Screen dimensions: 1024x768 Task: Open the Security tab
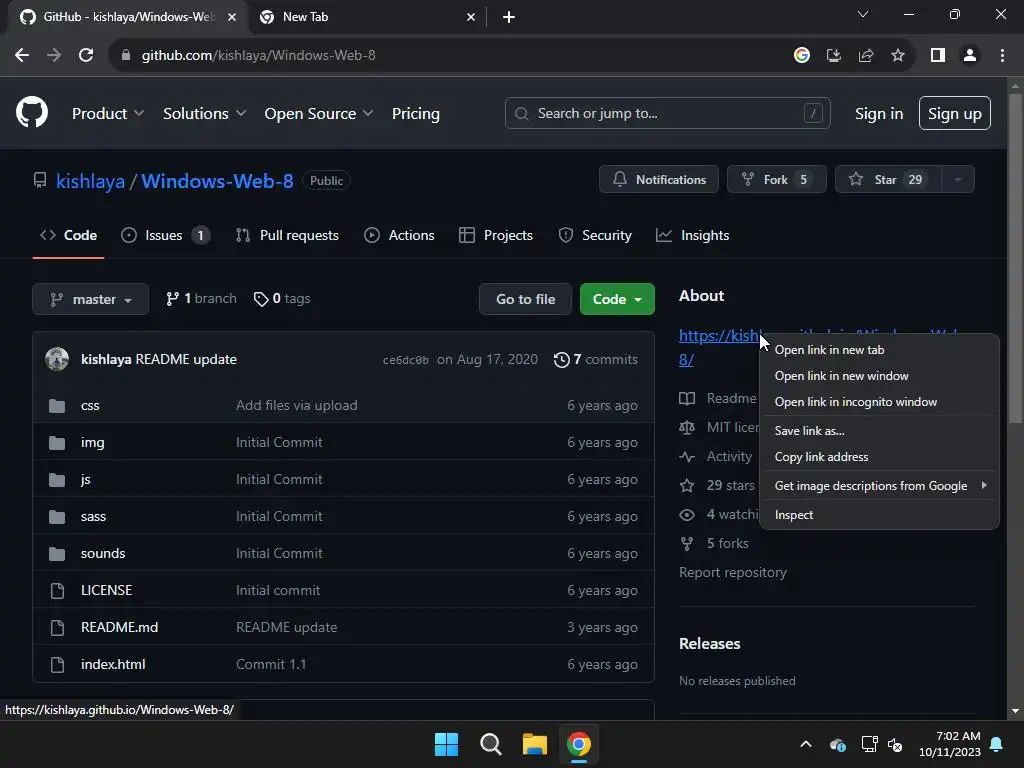click(x=595, y=235)
